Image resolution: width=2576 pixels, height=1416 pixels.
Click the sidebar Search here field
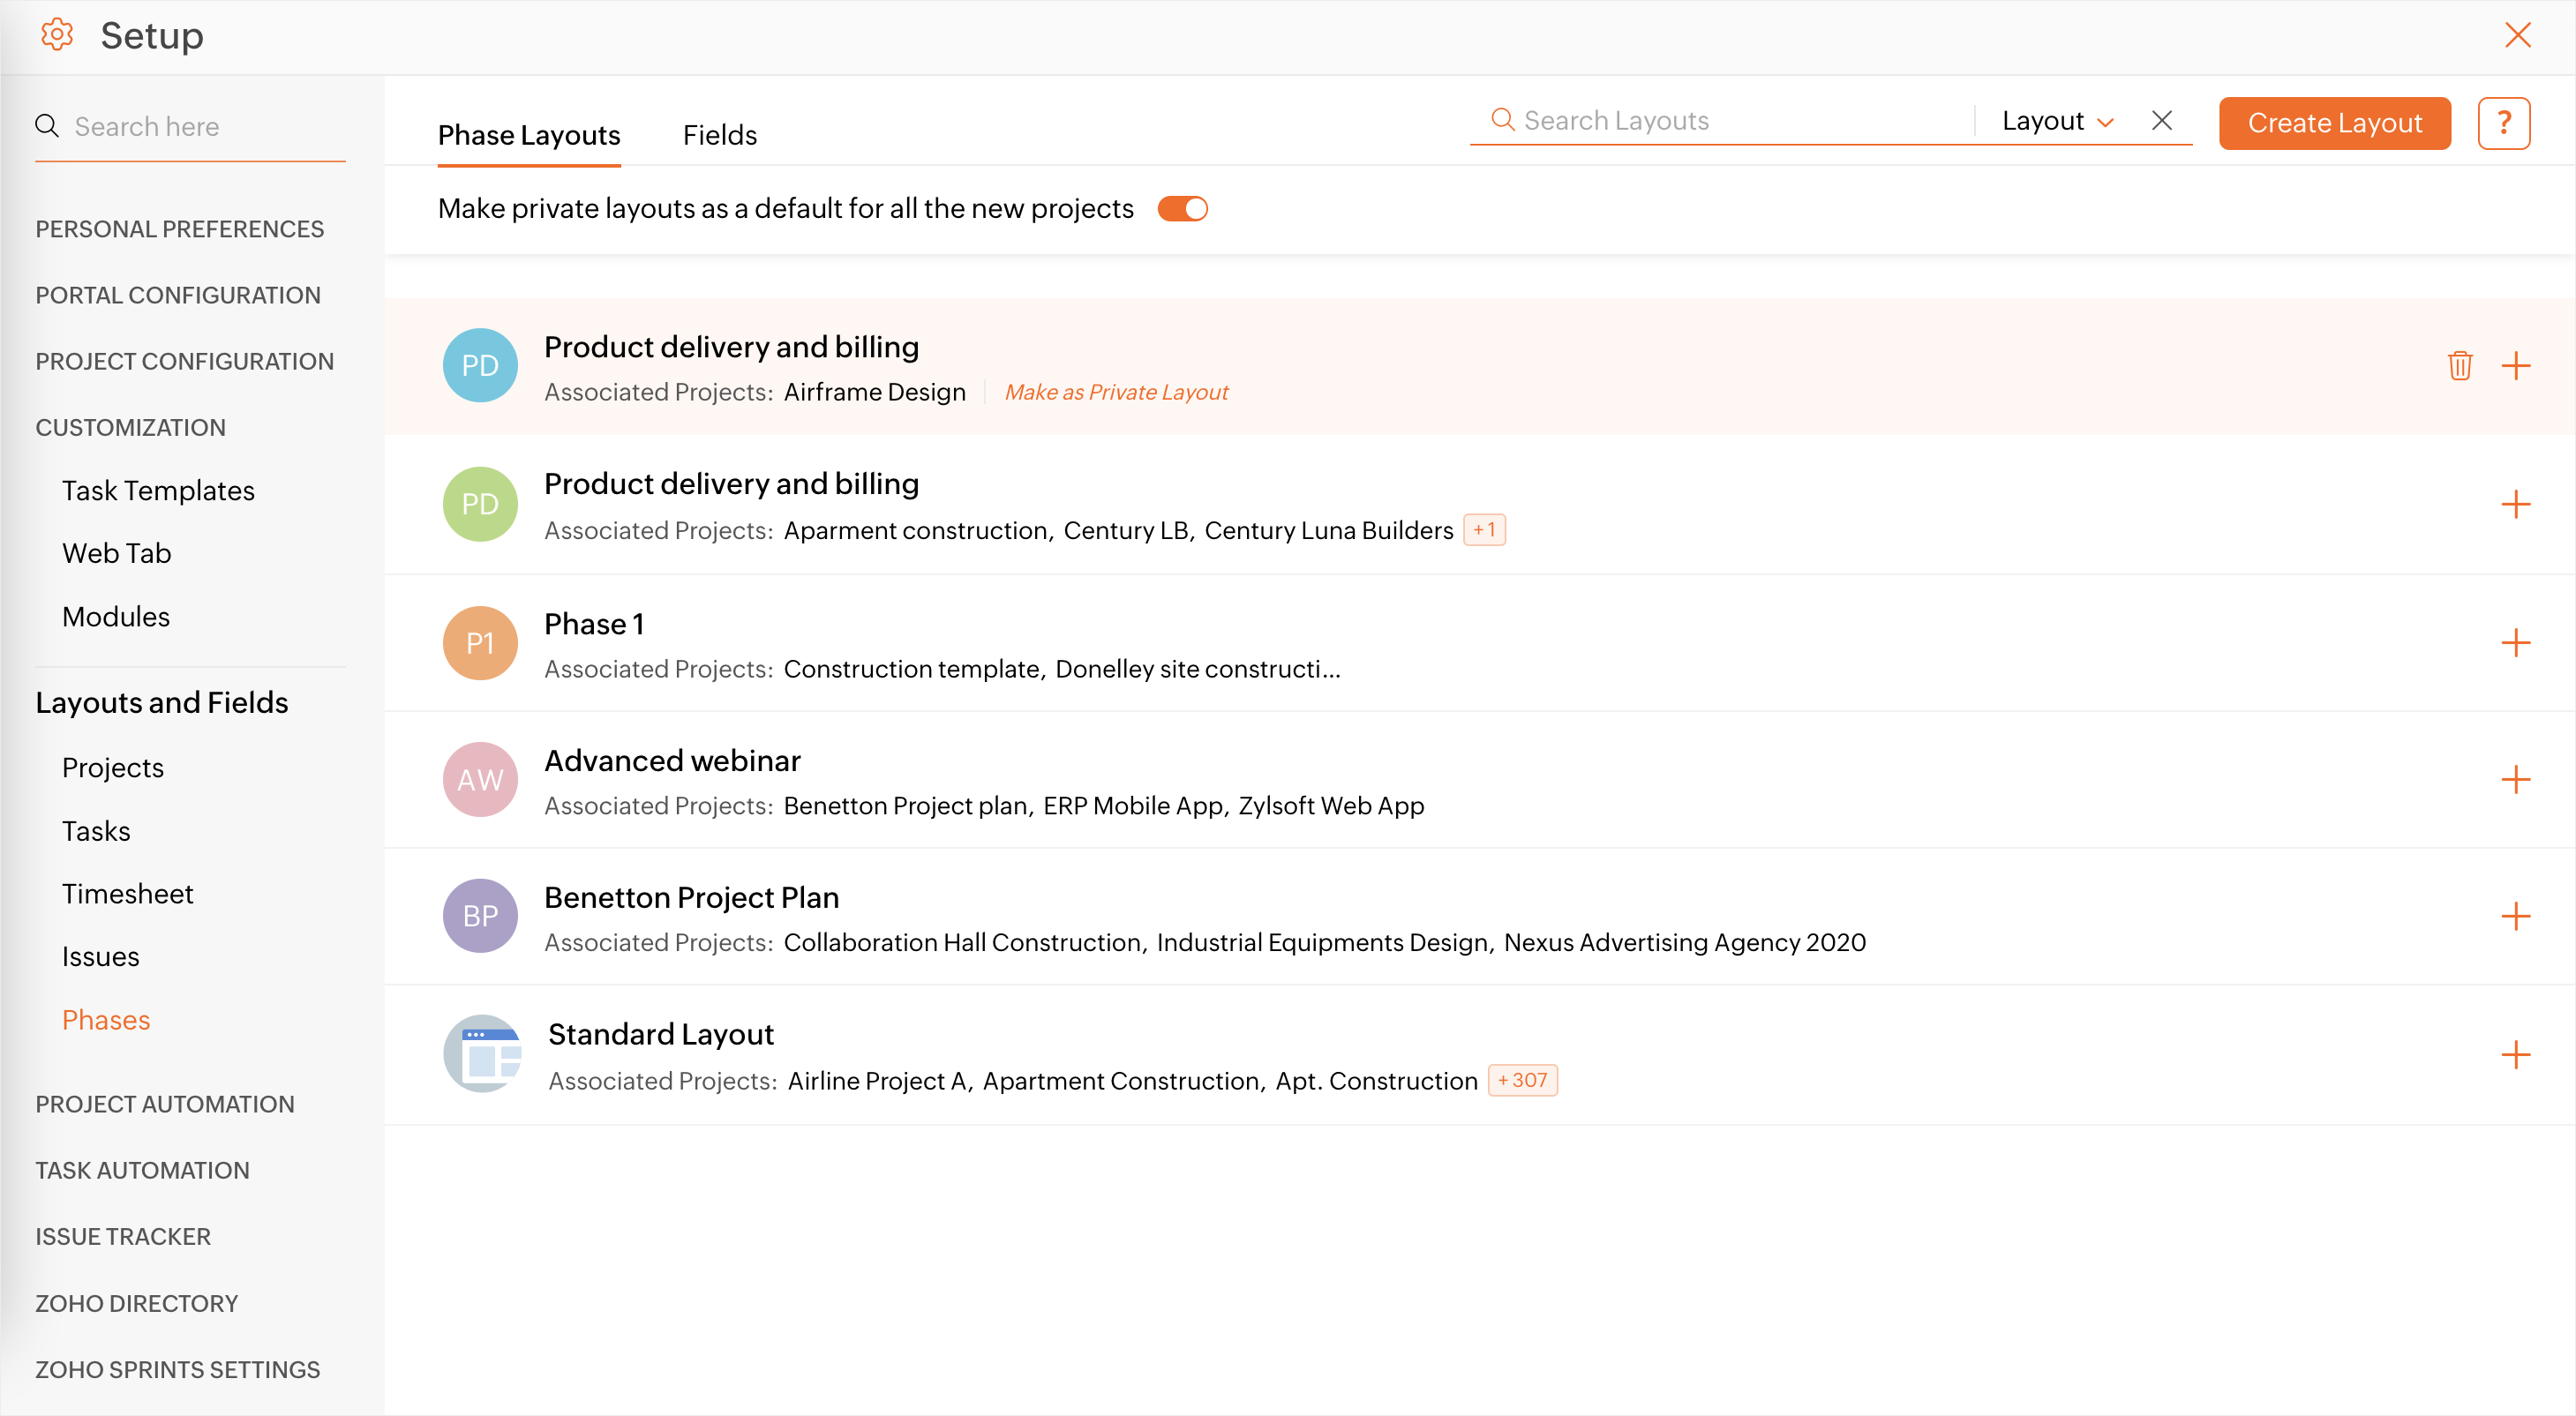pyautogui.click(x=200, y=127)
